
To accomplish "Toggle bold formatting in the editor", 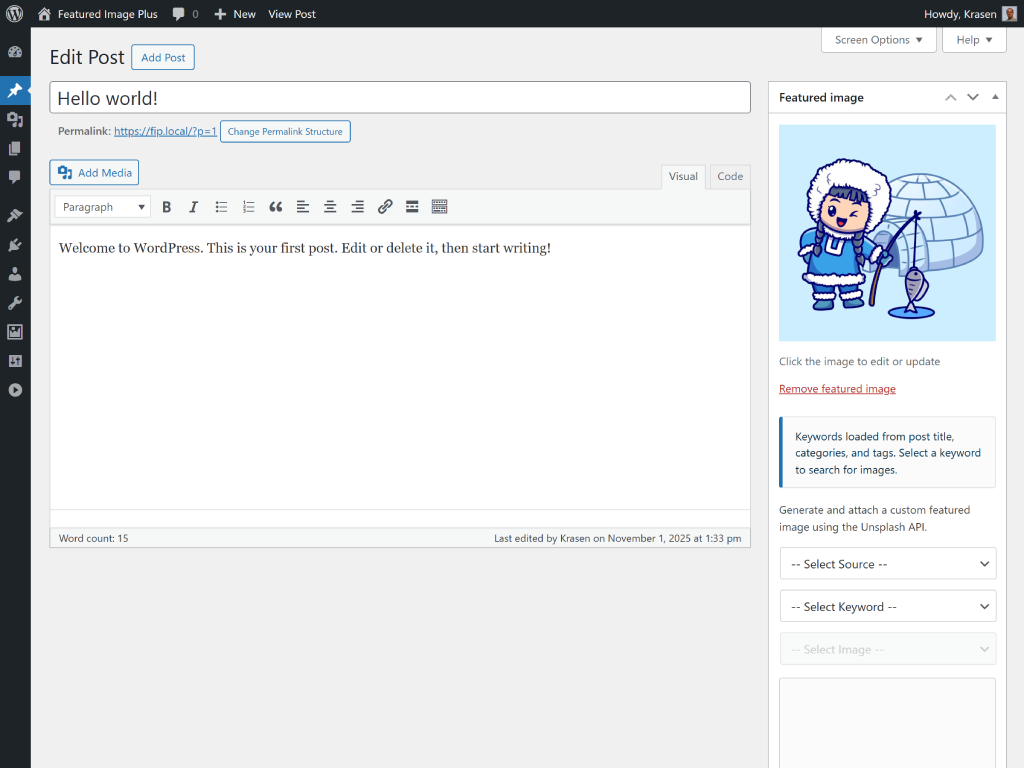I will (166, 207).
